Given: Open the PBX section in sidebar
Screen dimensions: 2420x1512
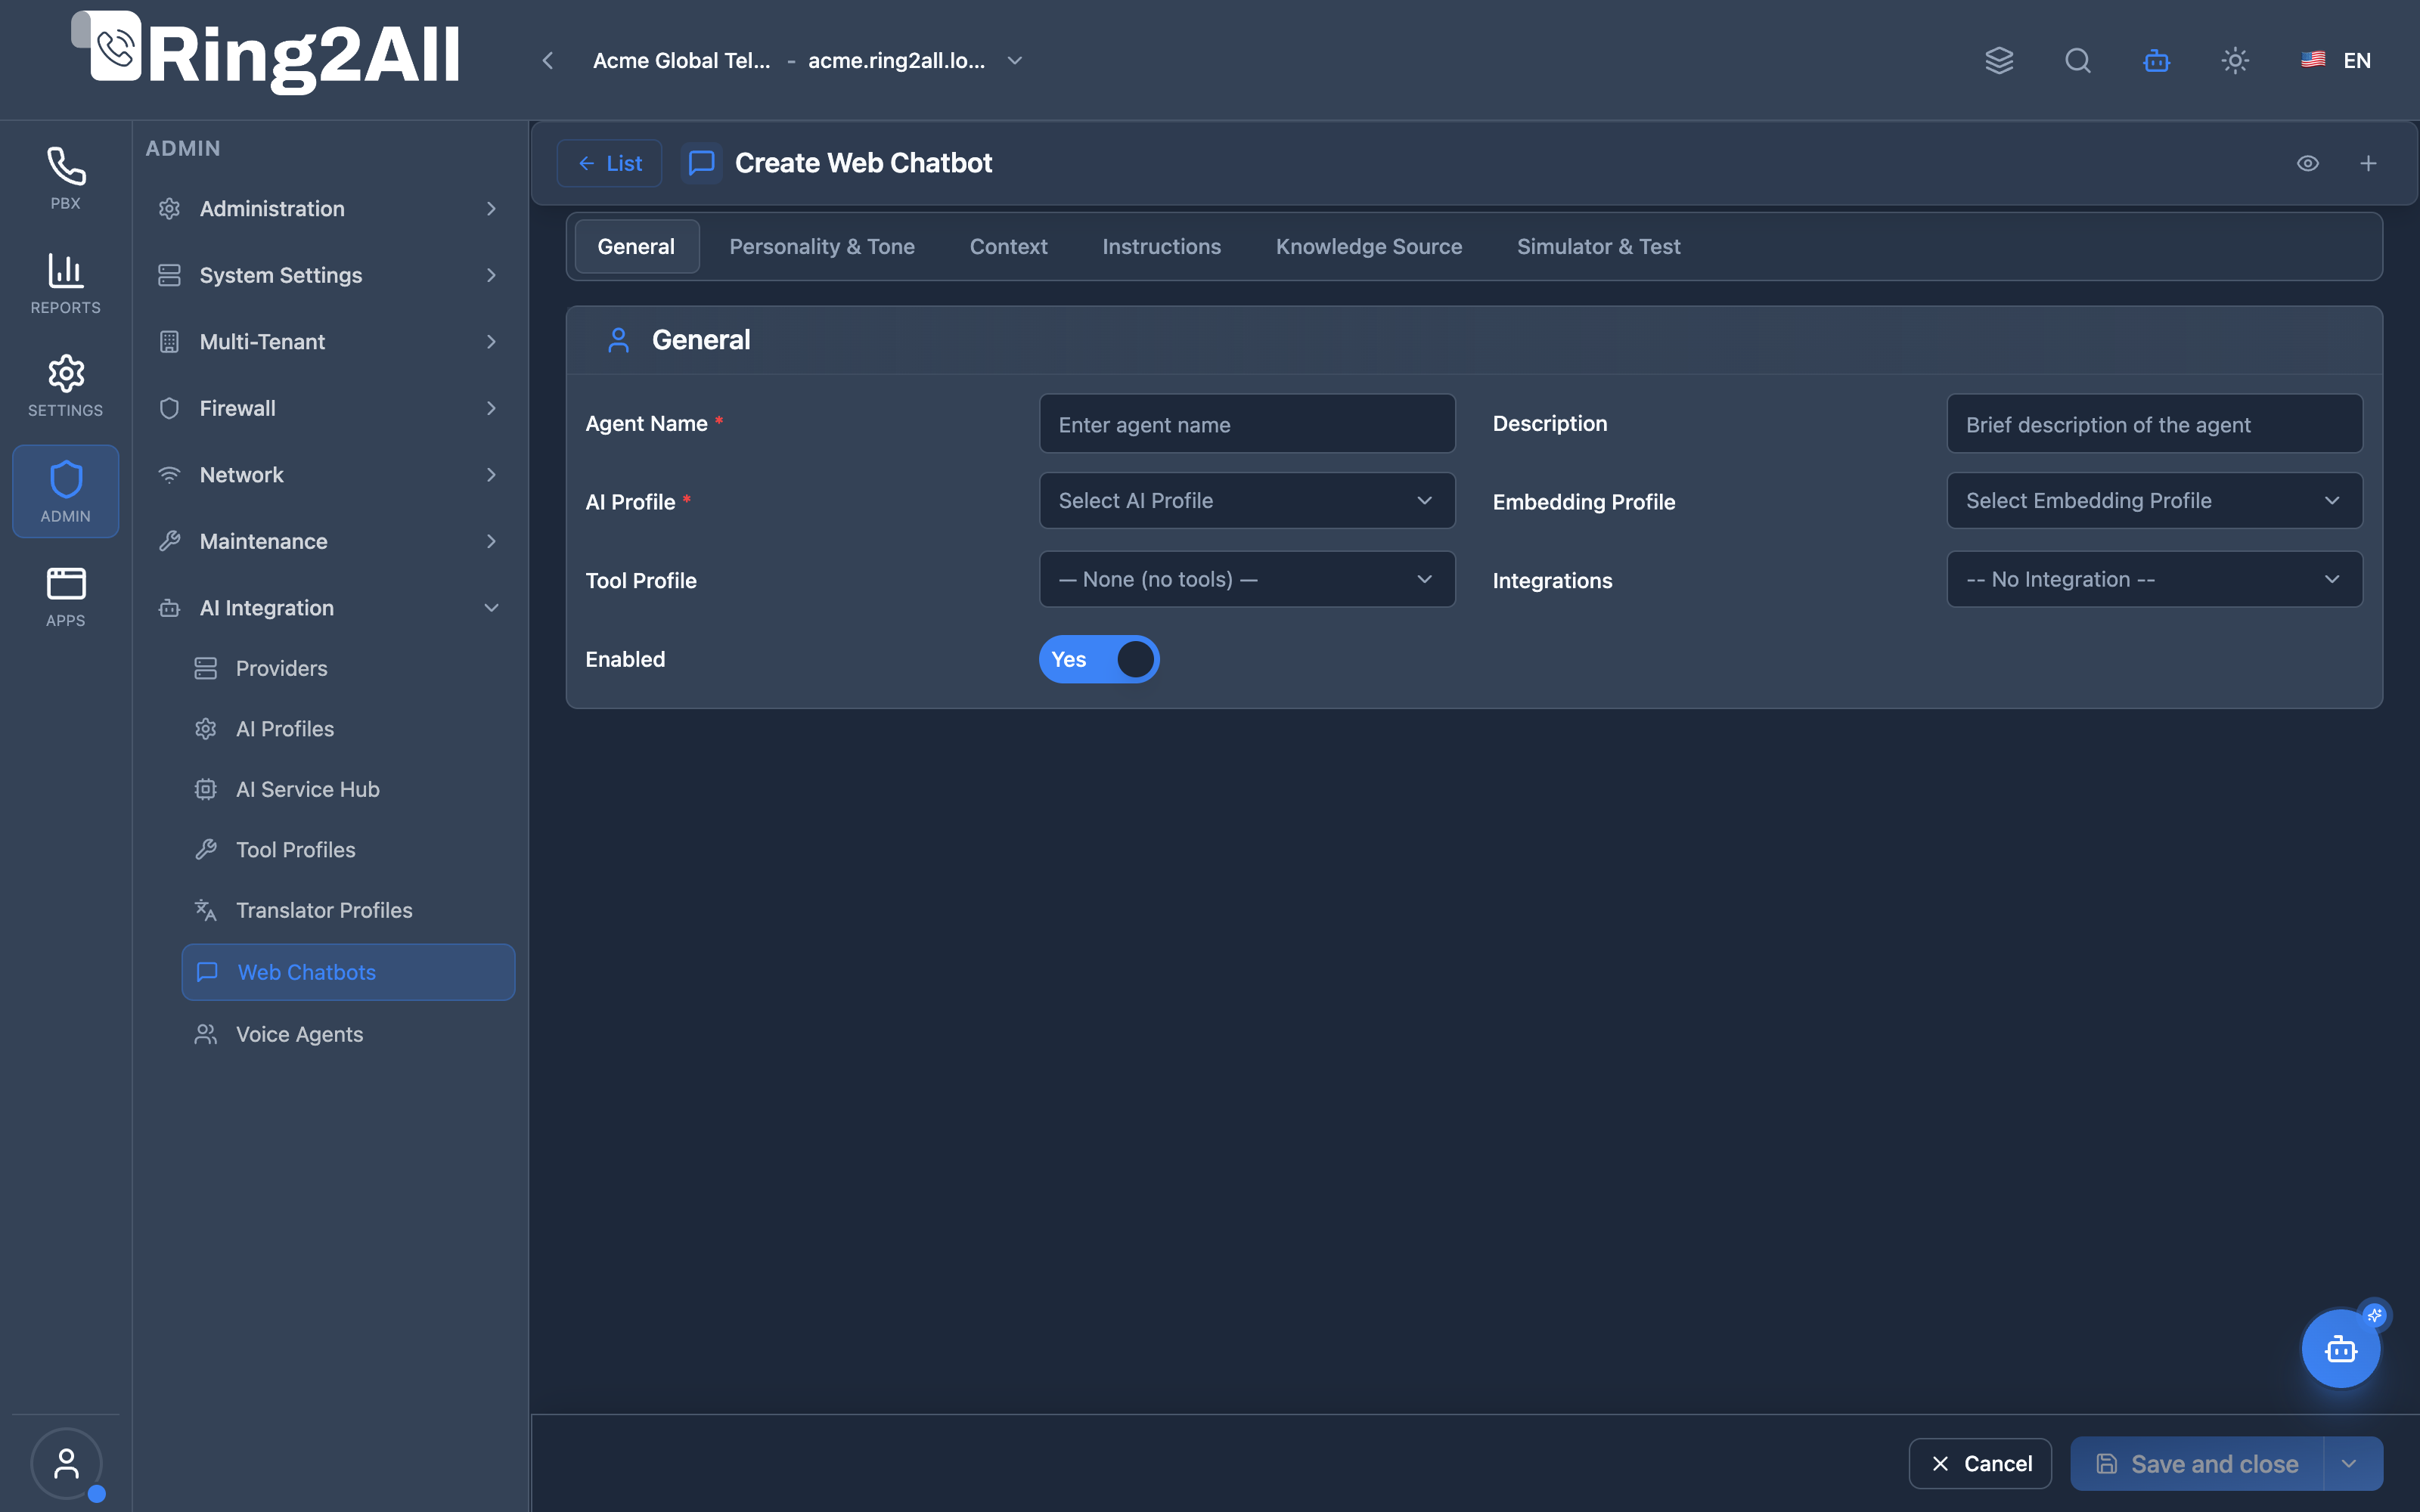Looking at the screenshot, I should (x=65, y=178).
